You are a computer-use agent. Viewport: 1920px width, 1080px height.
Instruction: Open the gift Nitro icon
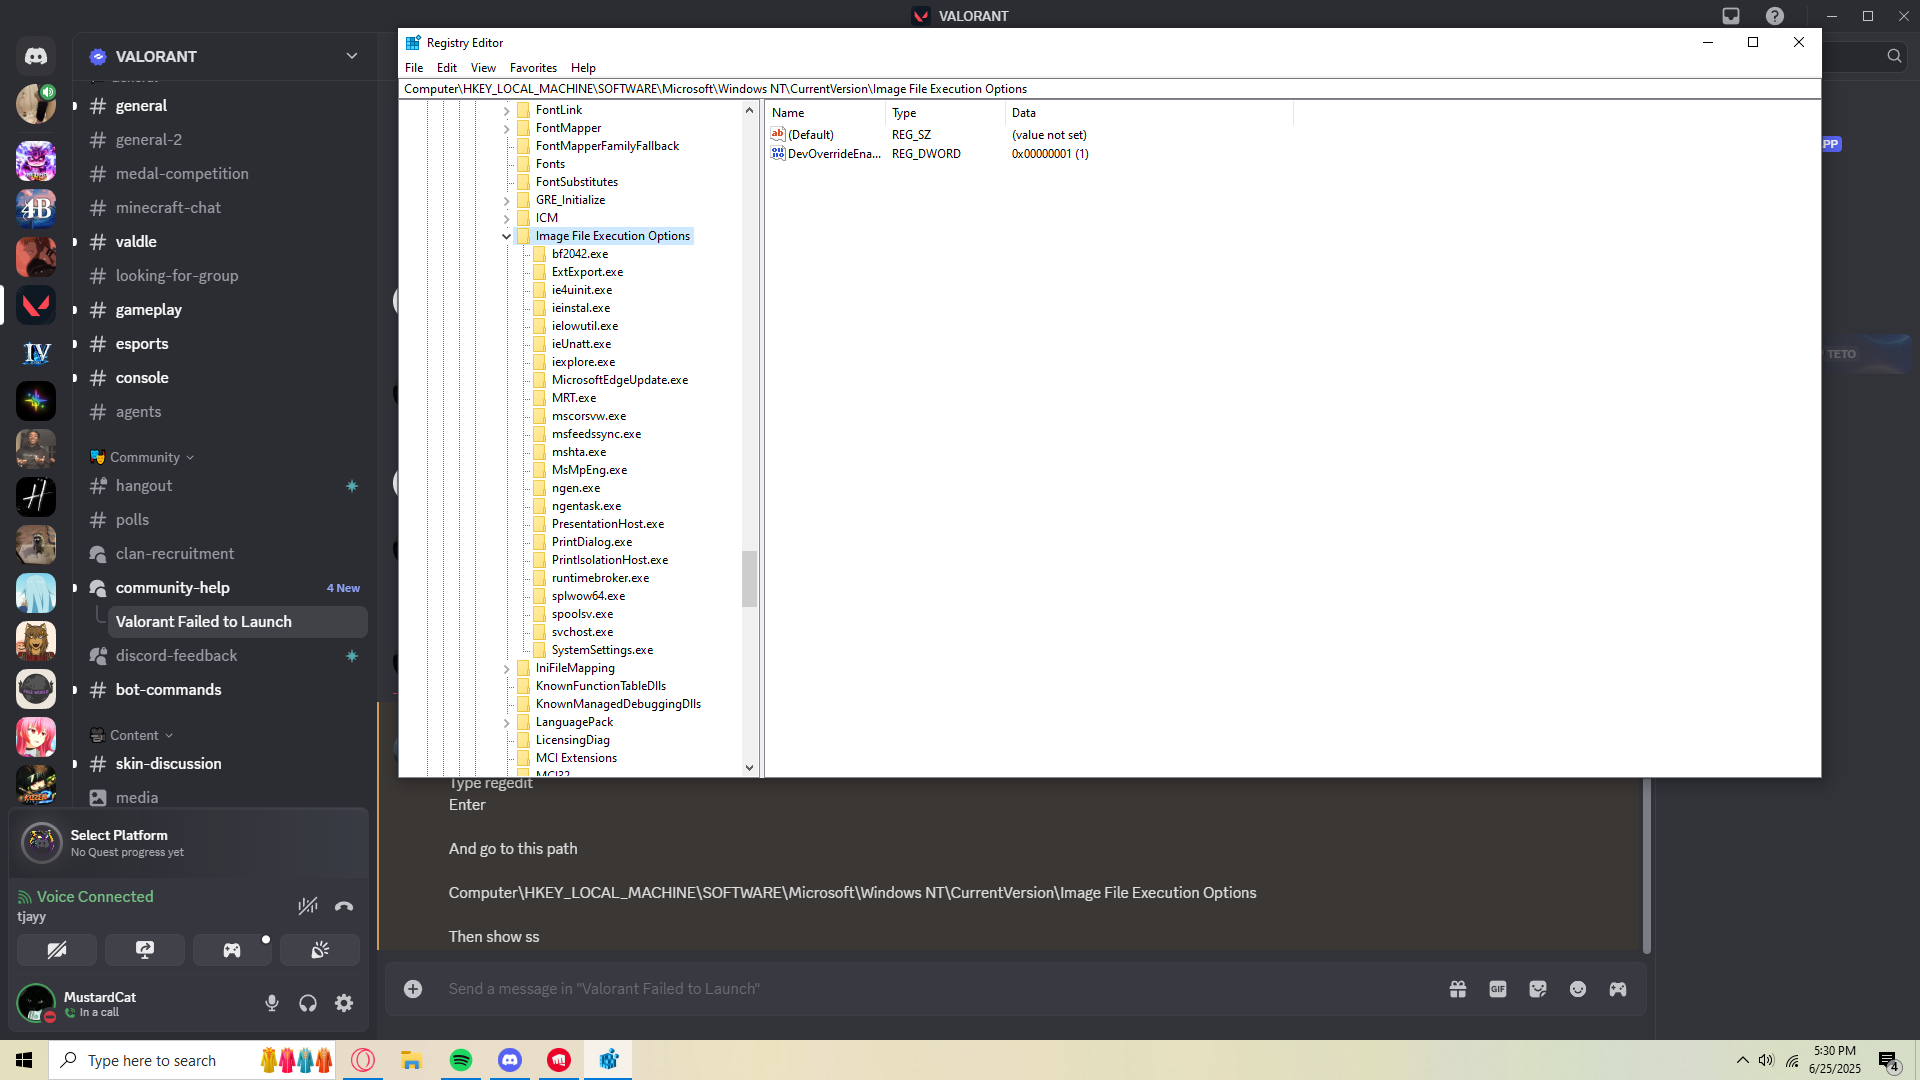click(1458, 989)
